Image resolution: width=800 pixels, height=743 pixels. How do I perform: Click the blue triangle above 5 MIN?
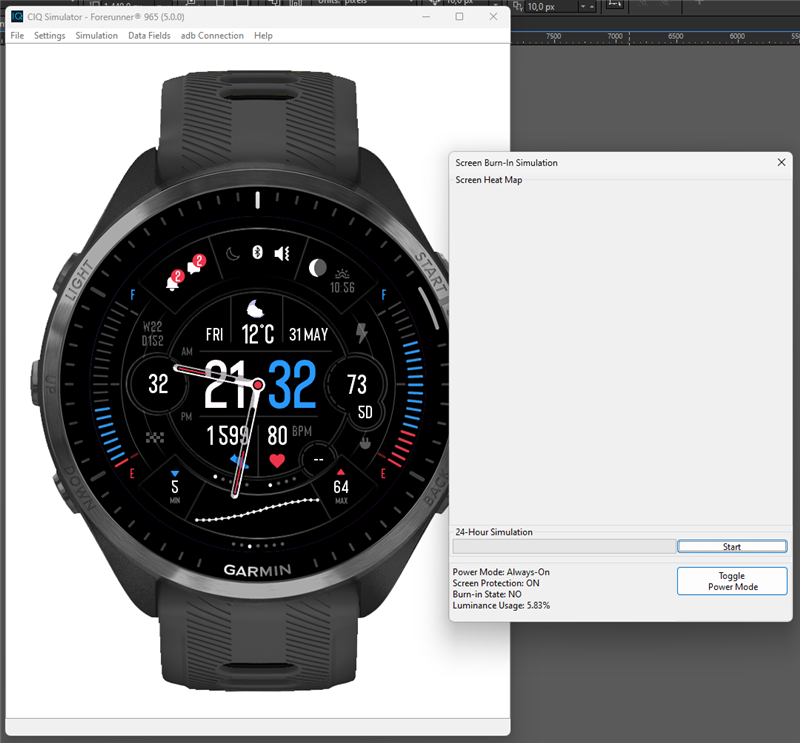tap(175, 474)
